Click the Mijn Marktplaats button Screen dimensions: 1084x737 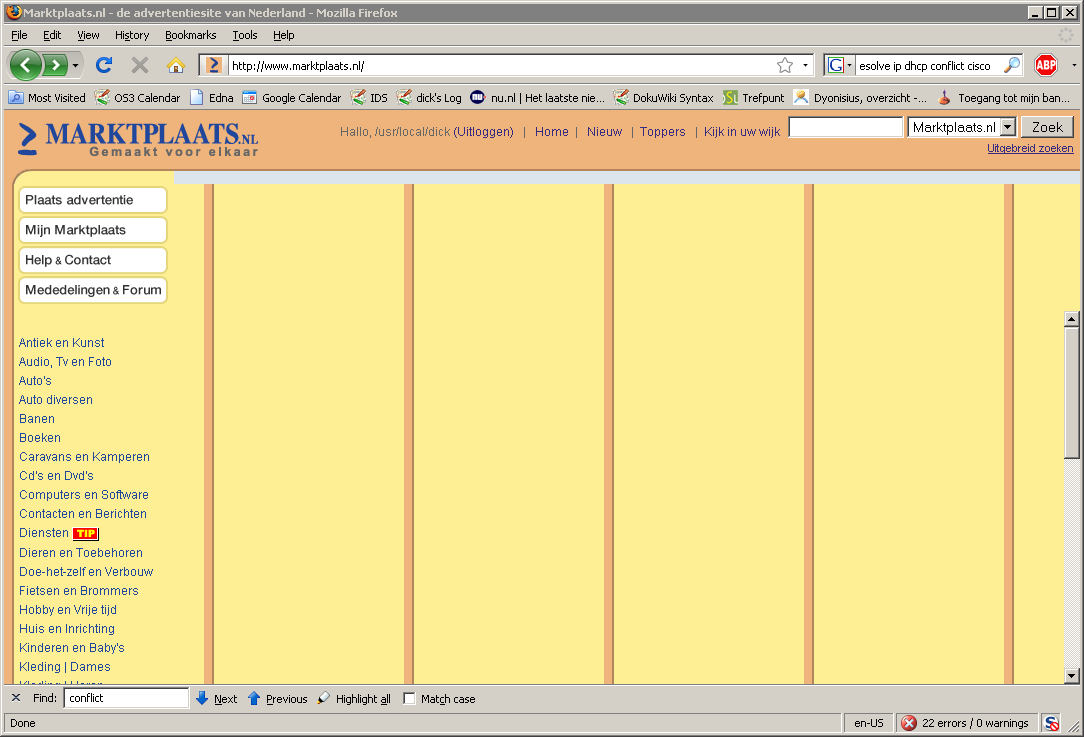coord(93,230)
